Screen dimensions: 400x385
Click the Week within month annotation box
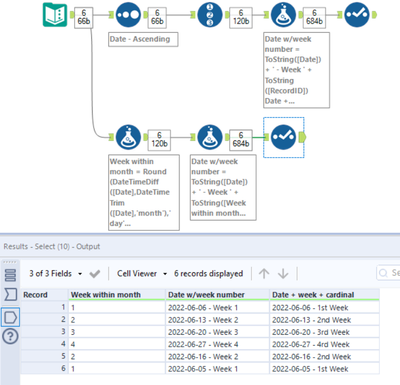pyautogui.click(x=144, y=192)
